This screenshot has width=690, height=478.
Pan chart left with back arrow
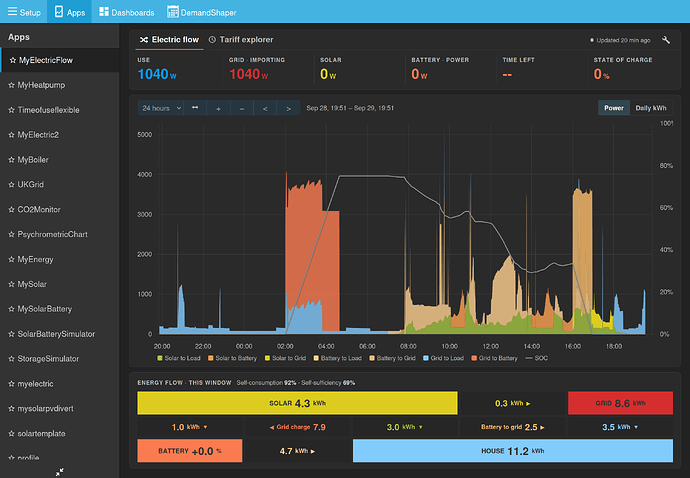(x=265, y=108)
